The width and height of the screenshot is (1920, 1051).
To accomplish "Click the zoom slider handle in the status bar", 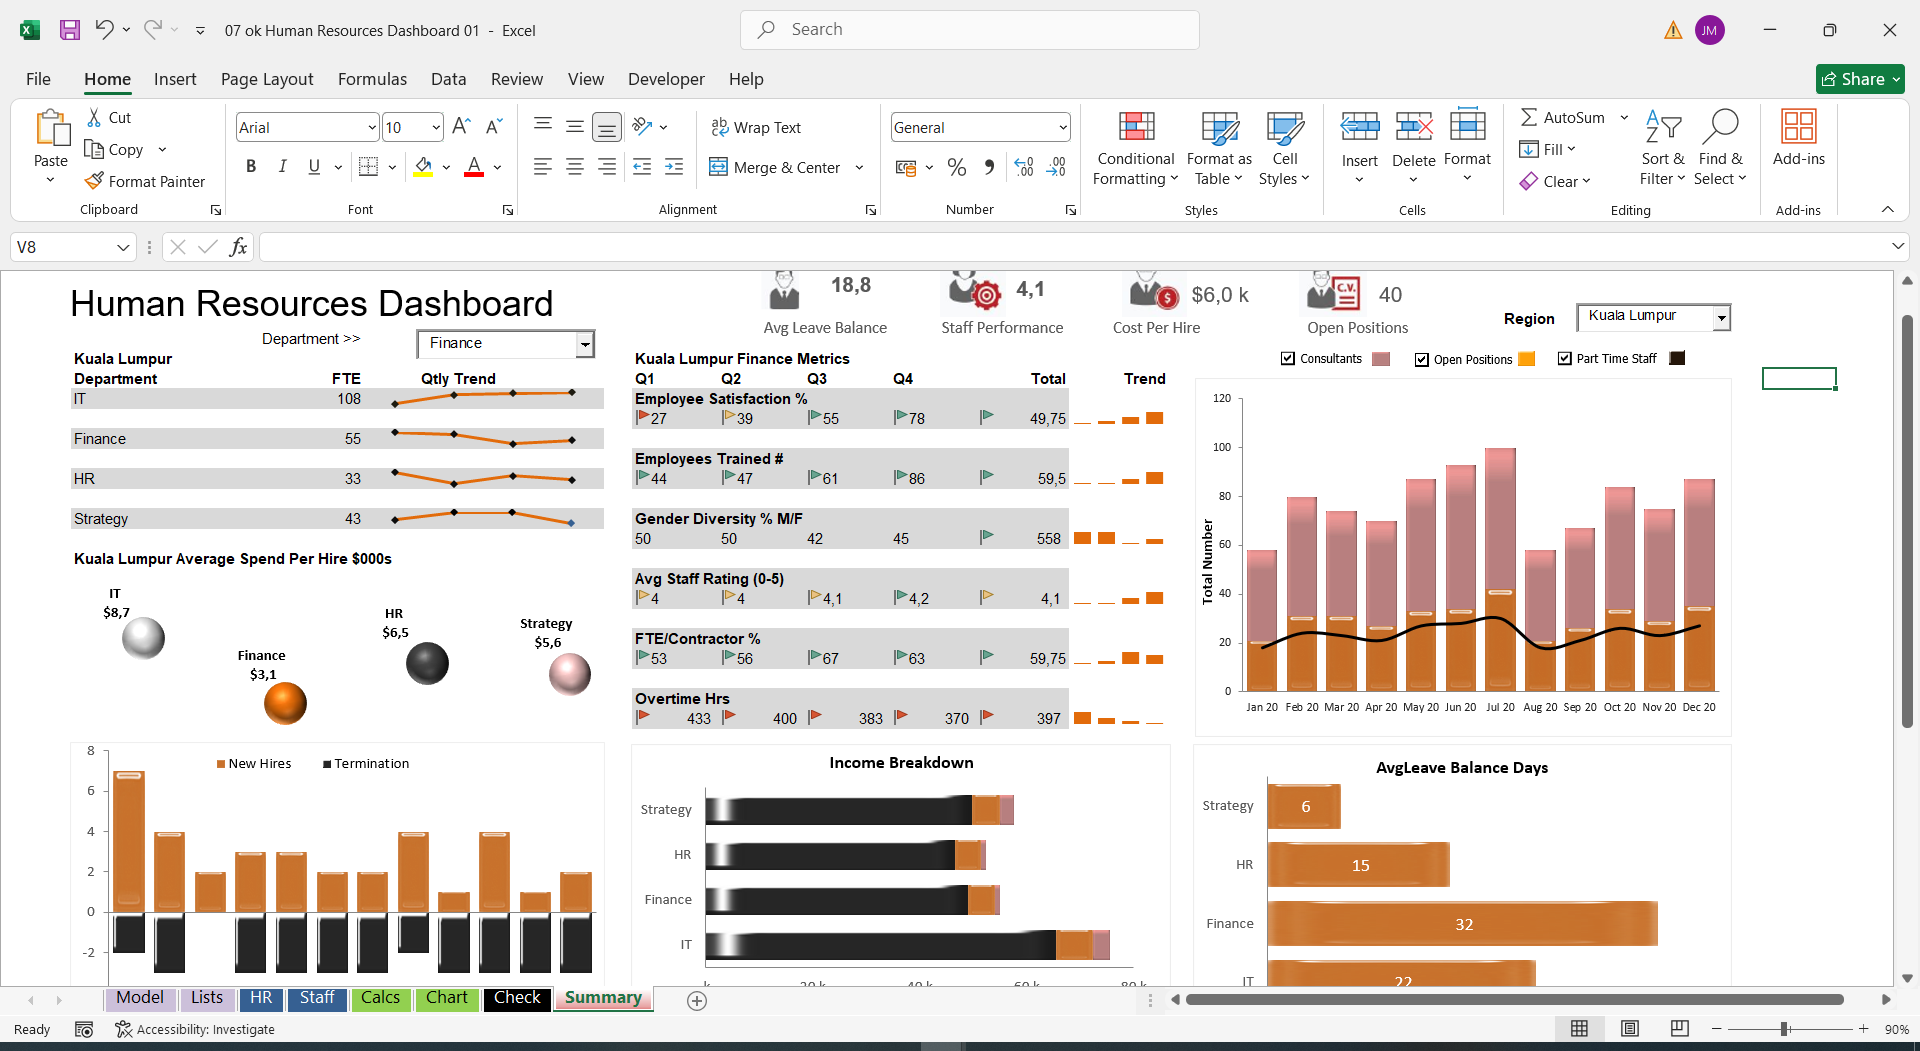I will pyautogui.click(x=1784, y=1029).
